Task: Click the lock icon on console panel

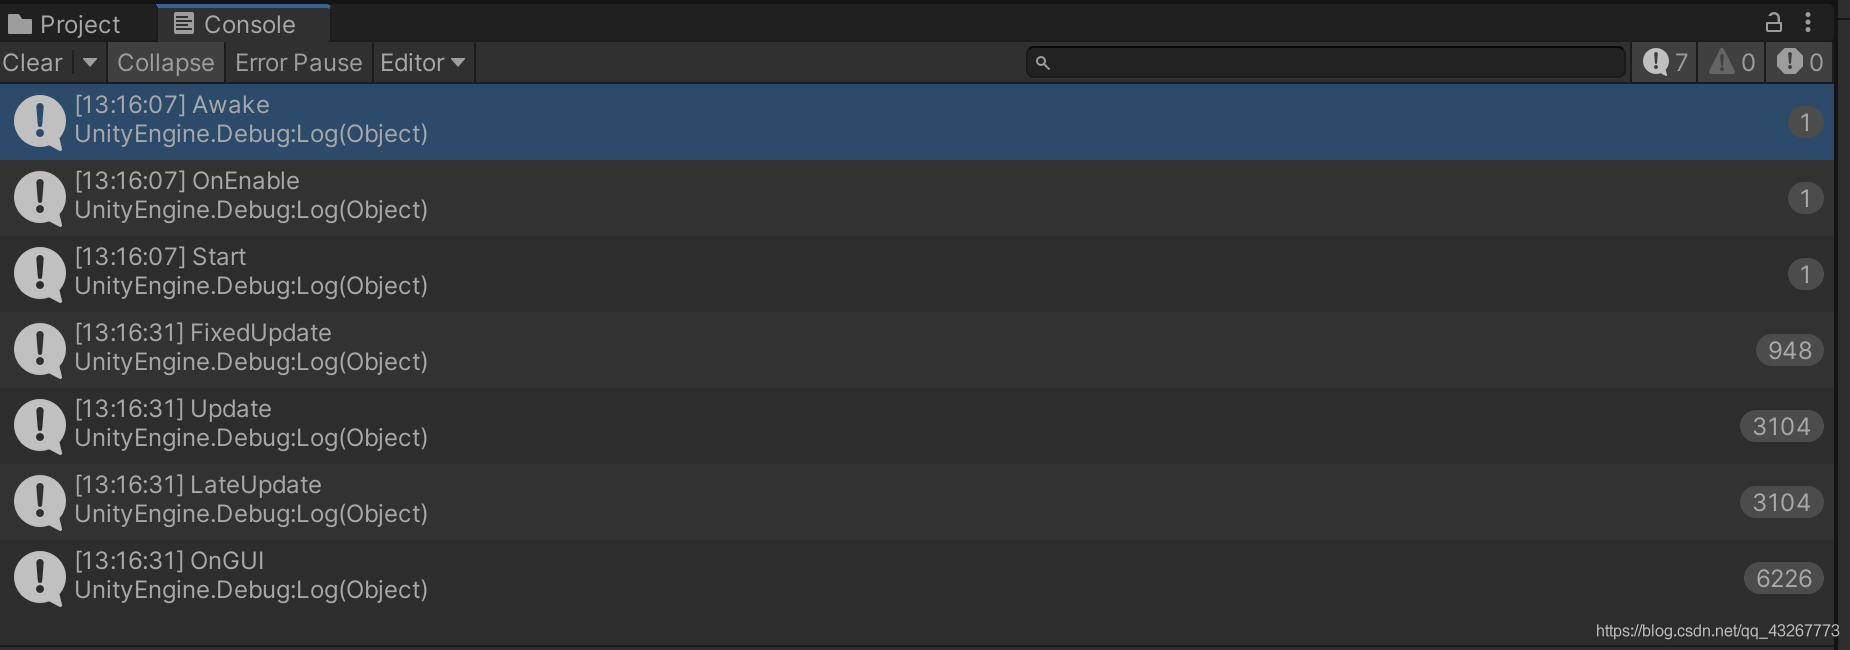Action: click(x=1773, y=22)
